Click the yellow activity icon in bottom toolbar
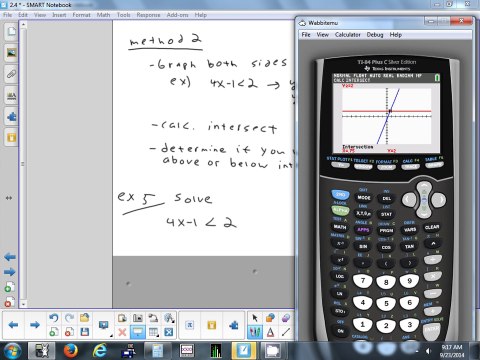Viewport: 480px width, 360px height. tap(211, 325)
